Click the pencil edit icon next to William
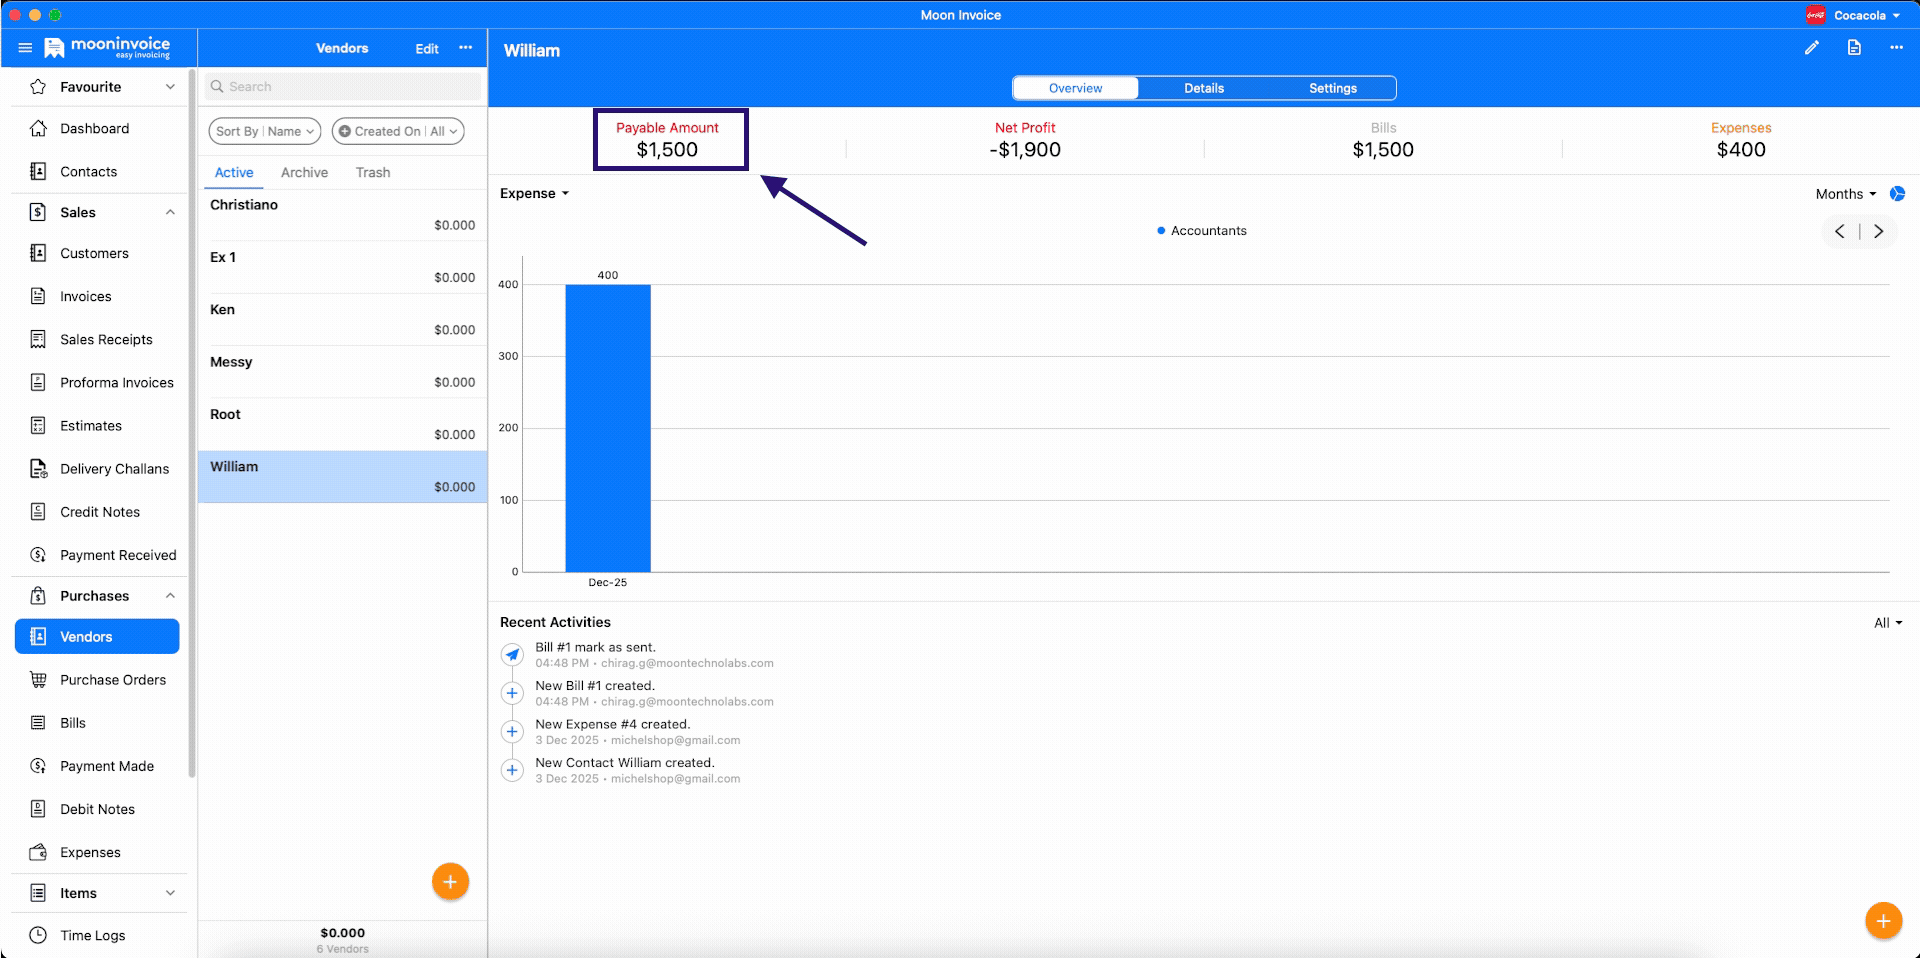The image size is (1920, 958). (1812, 47)
